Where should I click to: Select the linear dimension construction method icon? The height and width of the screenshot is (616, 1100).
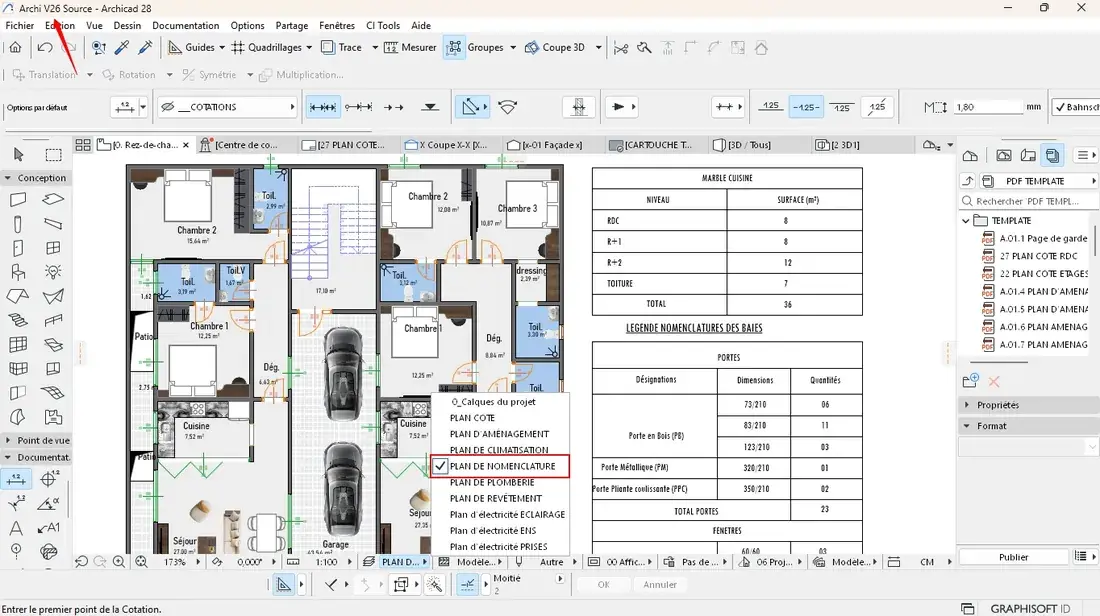[x=323, y=107]
